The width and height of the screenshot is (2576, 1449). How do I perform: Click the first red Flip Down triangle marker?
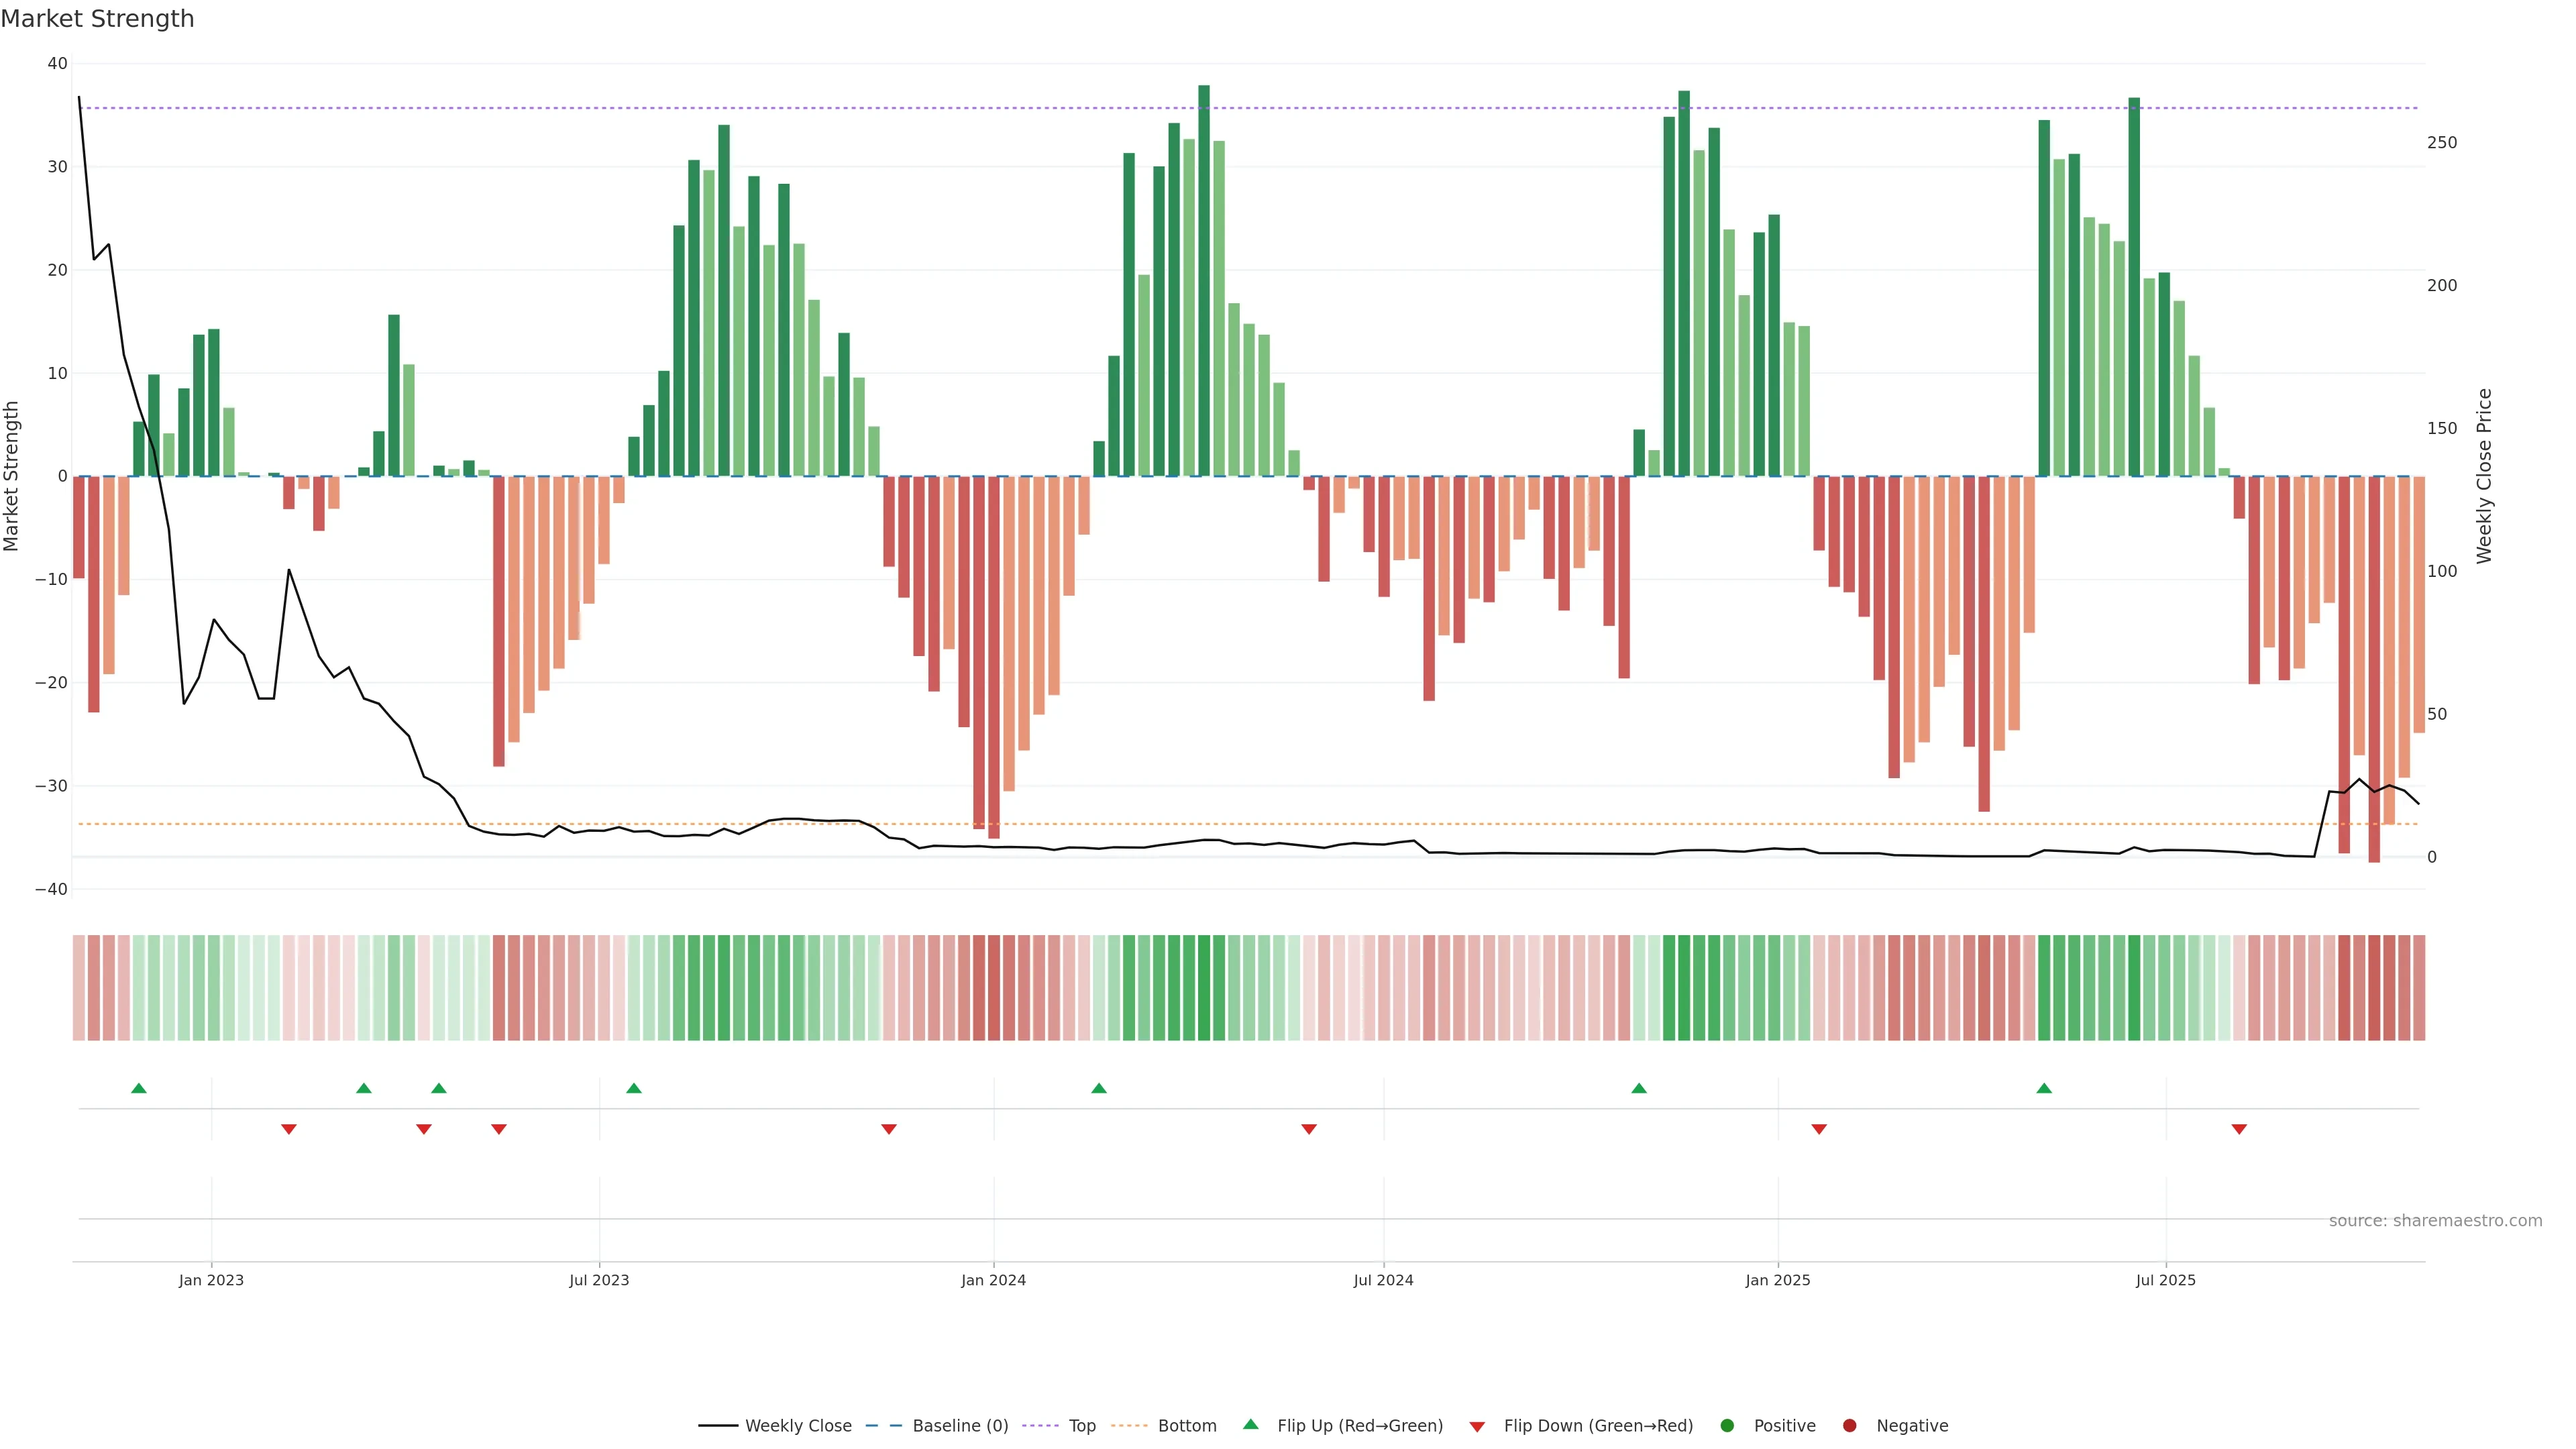click(289, 1129)
